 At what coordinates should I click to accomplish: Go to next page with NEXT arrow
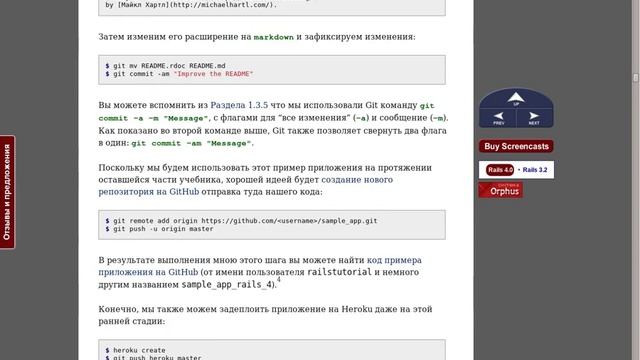(534, 118)
